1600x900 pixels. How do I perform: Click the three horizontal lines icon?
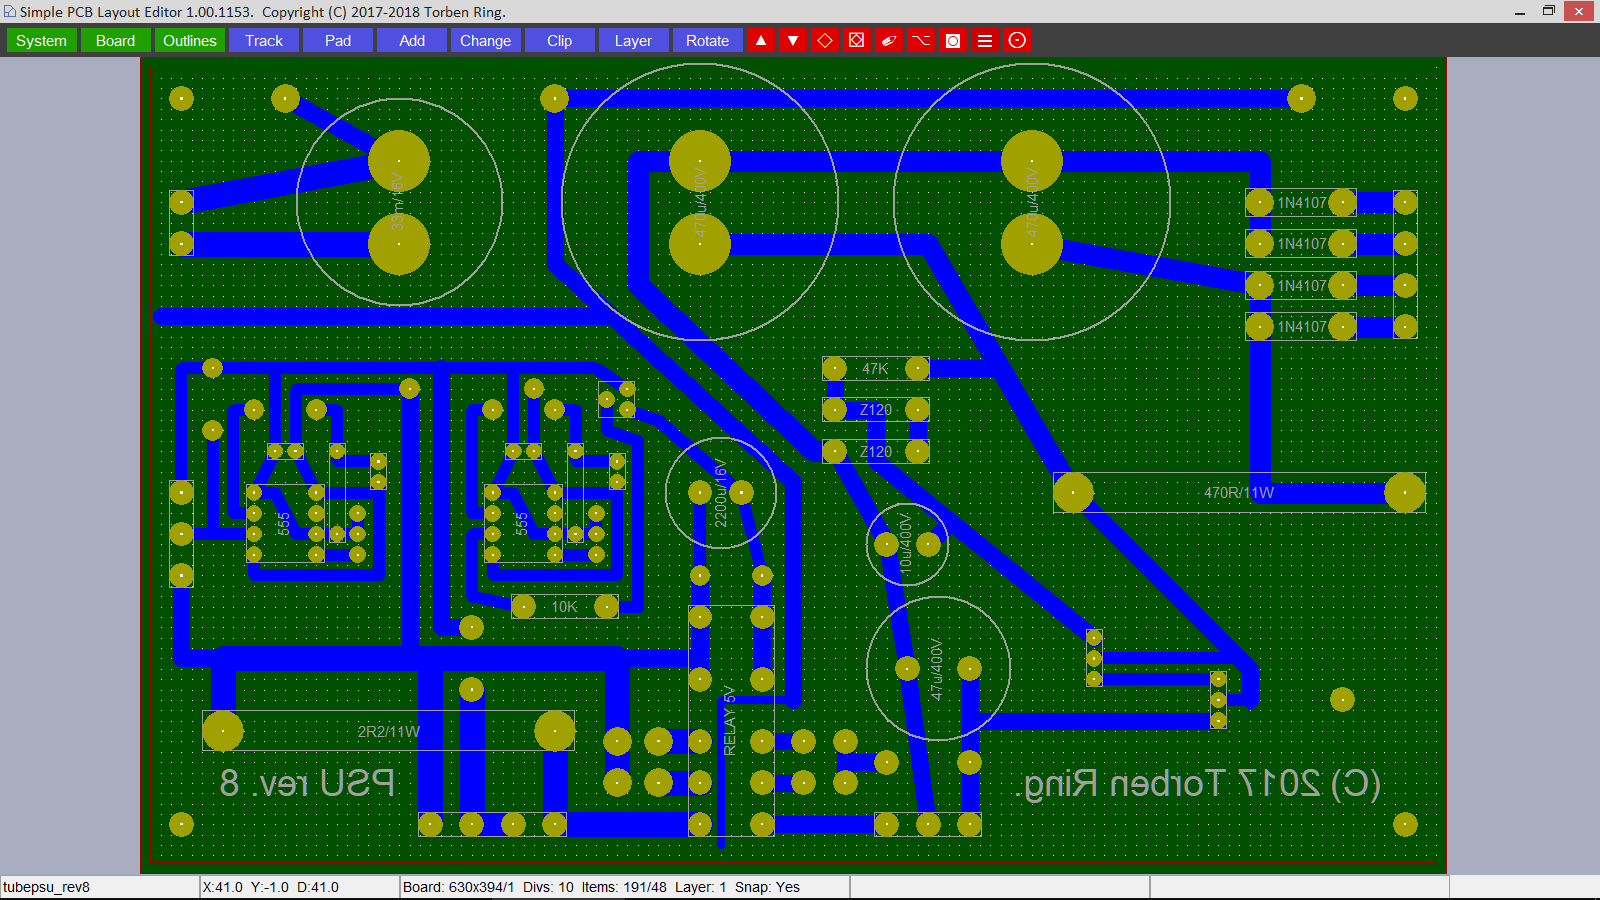click(985, 40)
